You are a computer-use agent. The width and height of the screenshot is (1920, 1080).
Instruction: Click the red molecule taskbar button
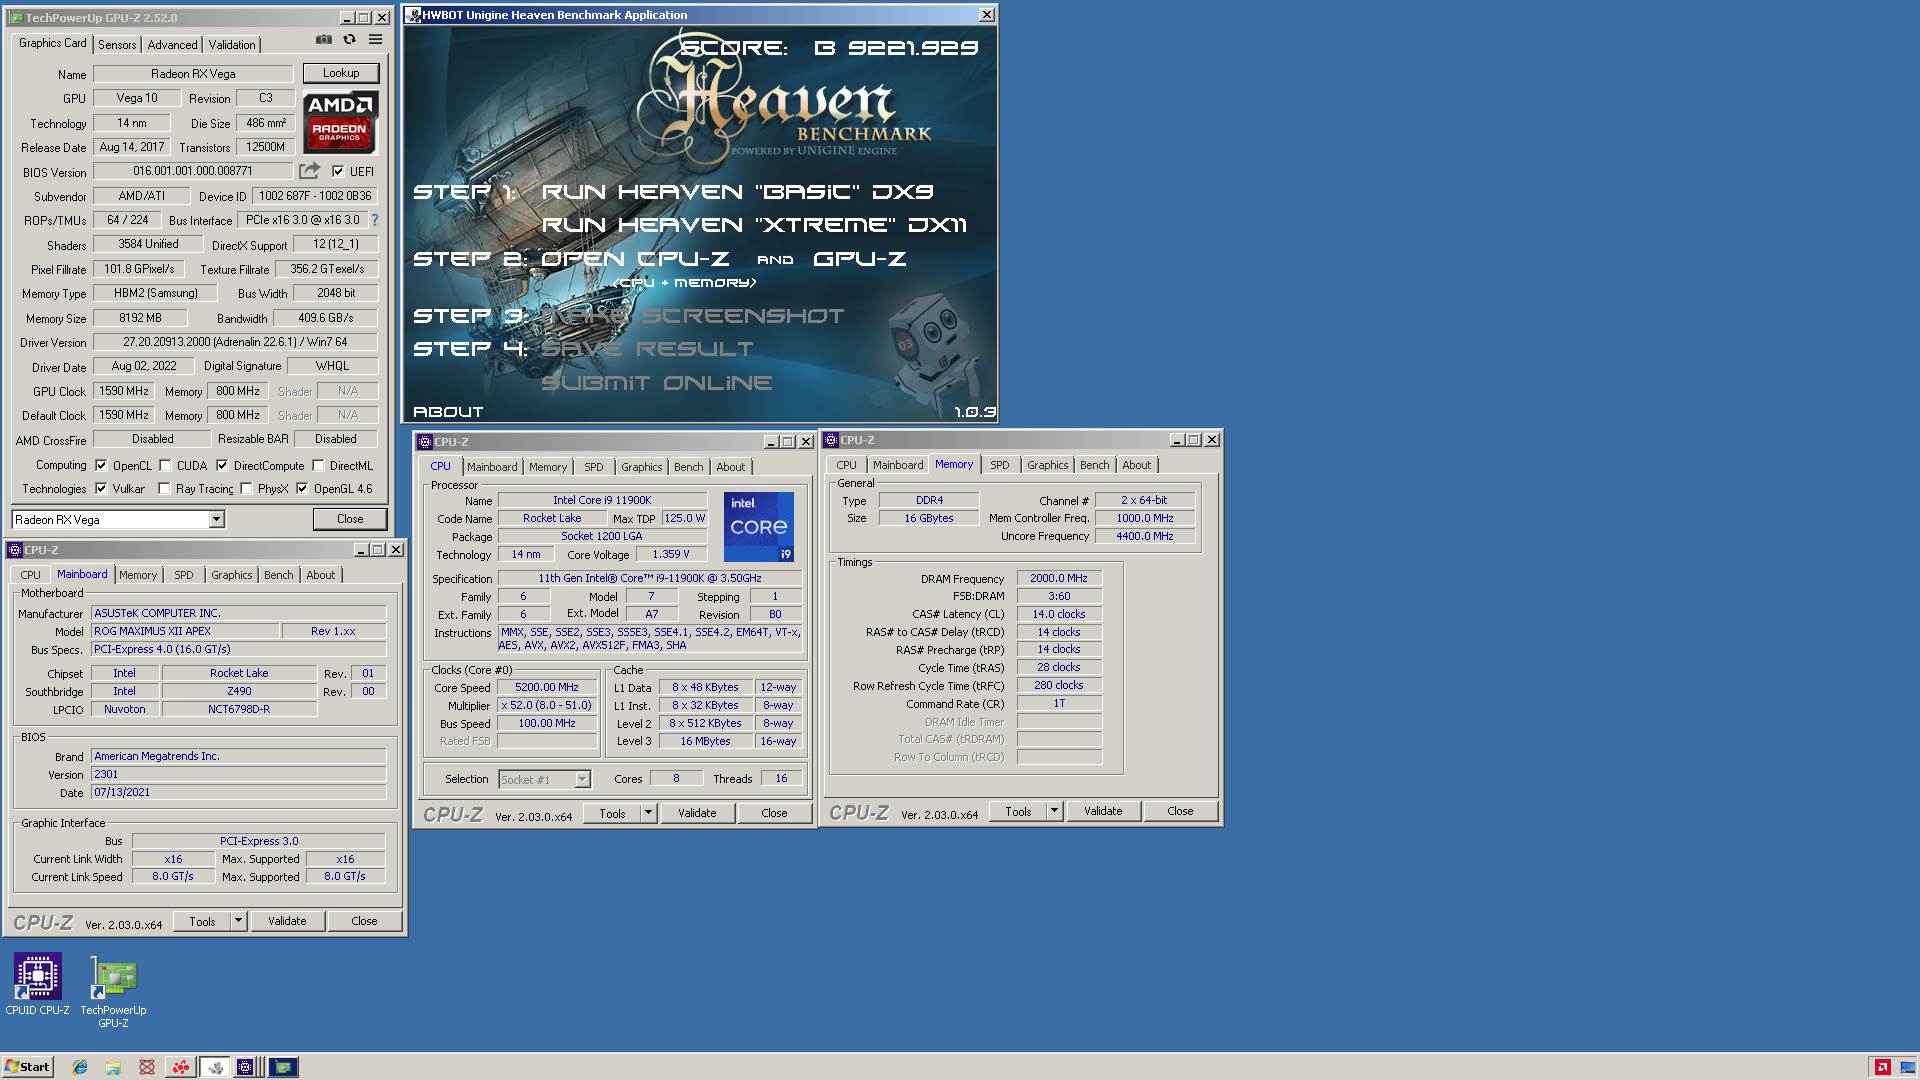pyautogui.click(x=181, y=1067)
